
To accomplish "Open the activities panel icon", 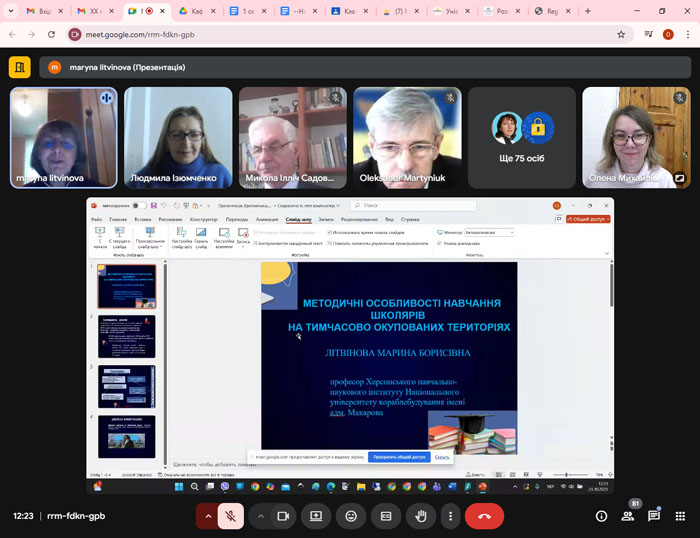I will point(680,516).
